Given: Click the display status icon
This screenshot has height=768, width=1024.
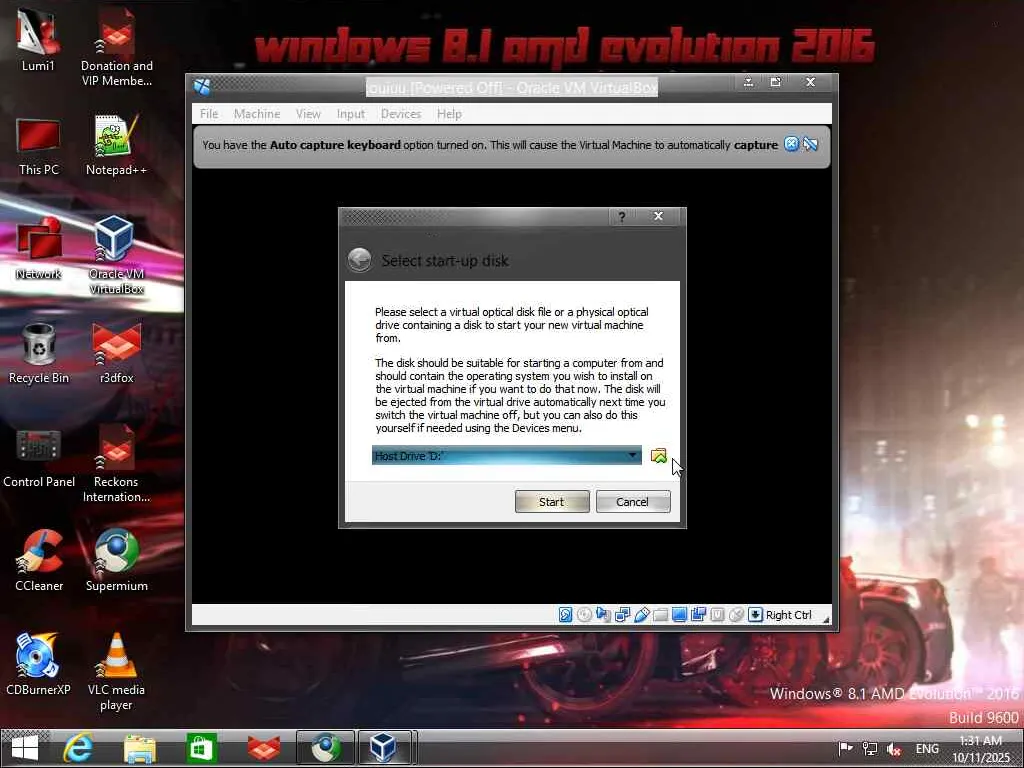Looking at the screenshot, I should point(679,615).
